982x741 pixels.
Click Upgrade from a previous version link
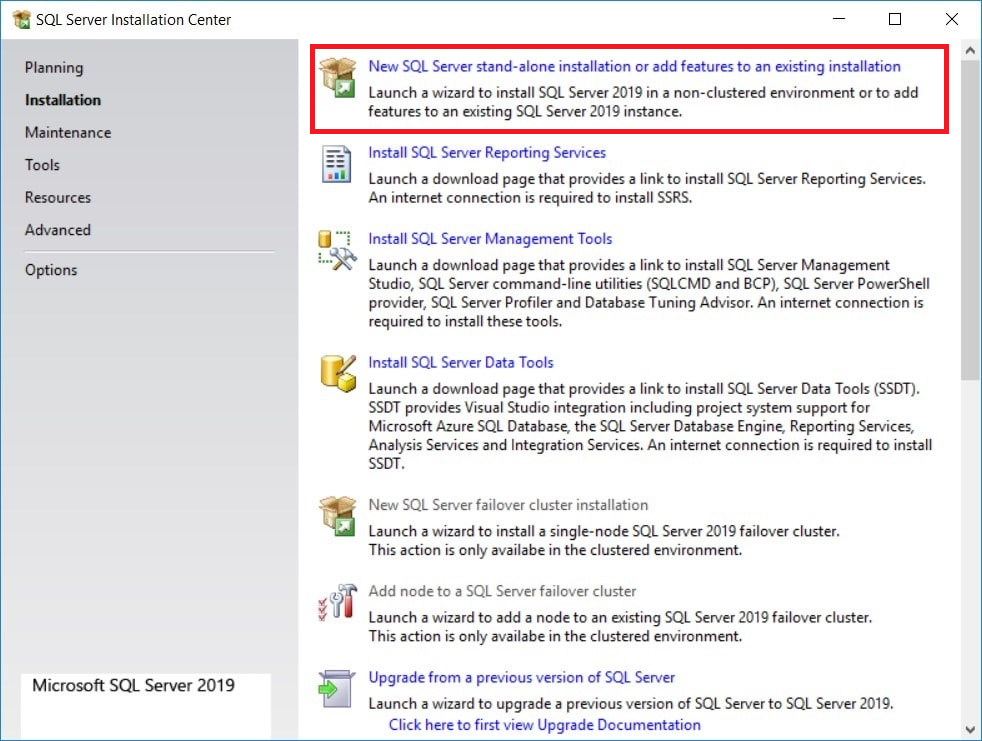521,677
